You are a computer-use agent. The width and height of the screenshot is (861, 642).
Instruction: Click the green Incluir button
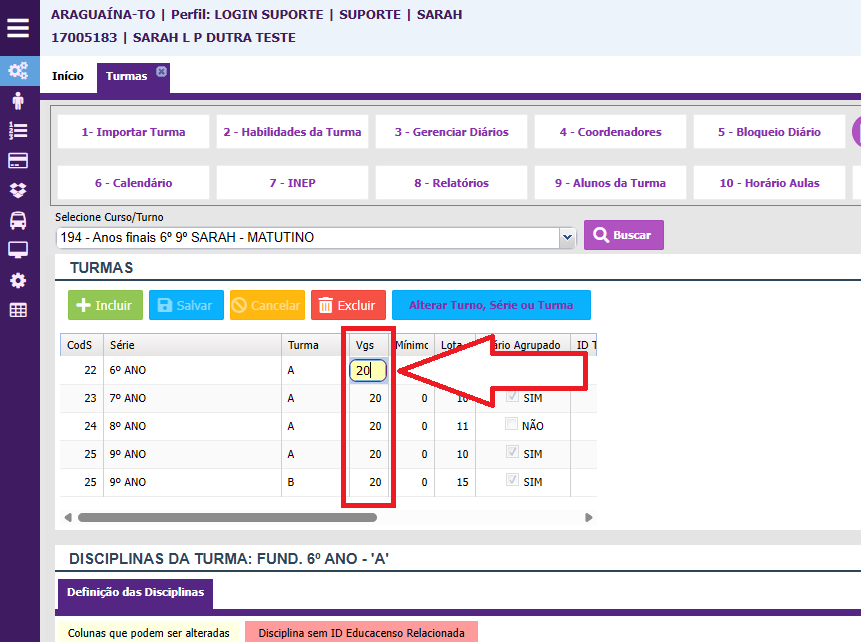pyautogui.click(x=105, y=305)
